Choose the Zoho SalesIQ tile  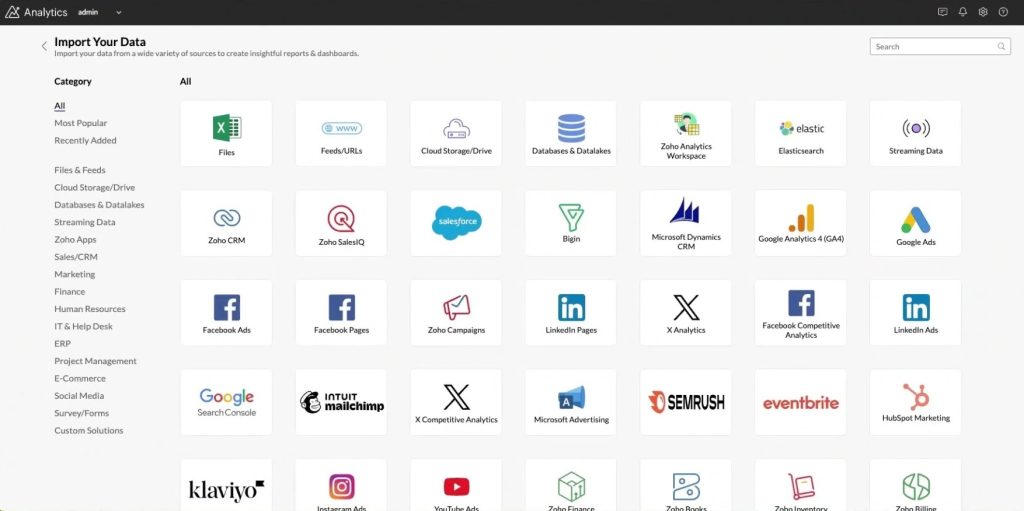pyautogui.click(x=341, y=223)
